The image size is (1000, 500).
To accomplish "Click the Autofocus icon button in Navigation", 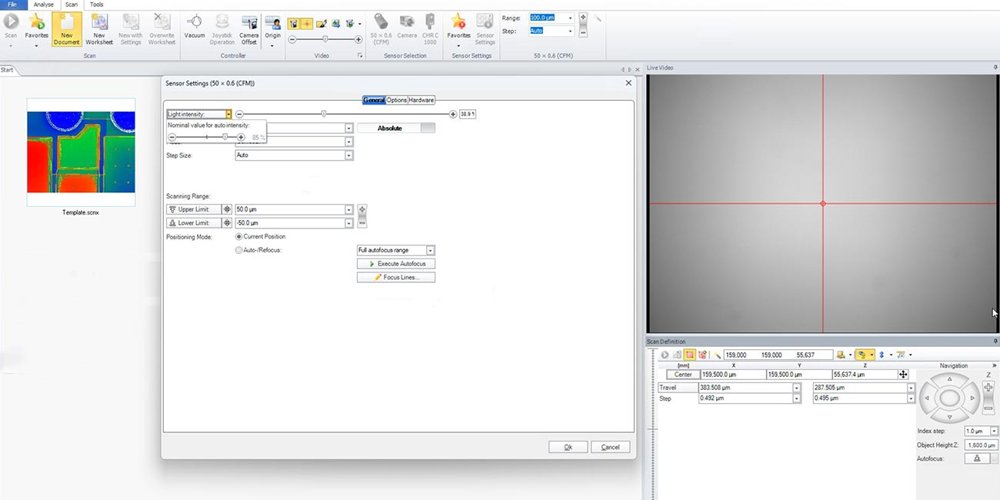I will pyautogui.click(x=976, y=459).
